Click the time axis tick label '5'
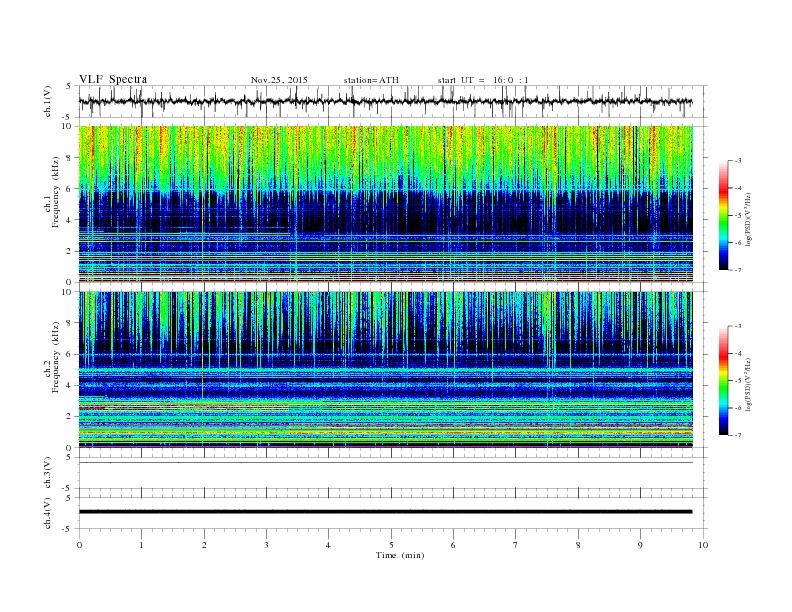 391,545
